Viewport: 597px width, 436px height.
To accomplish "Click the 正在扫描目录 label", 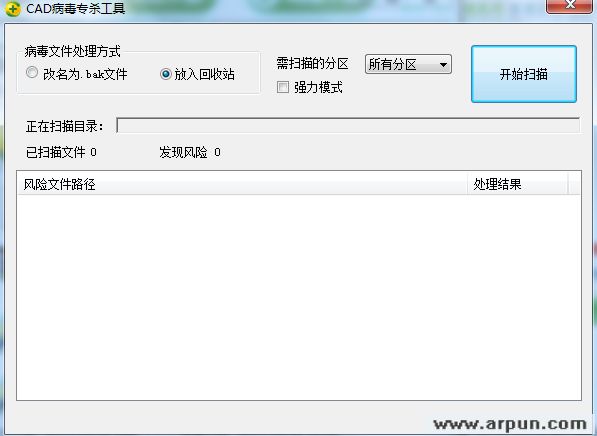I will [64, 126].
